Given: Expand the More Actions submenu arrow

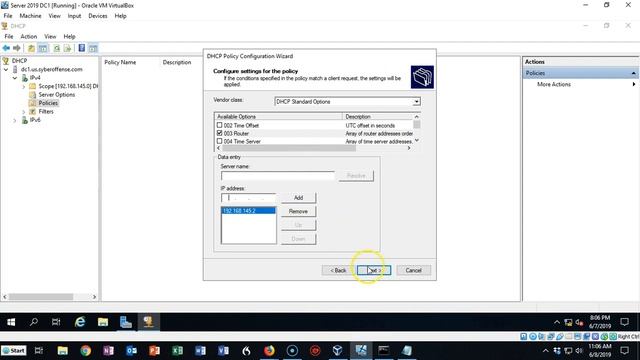Looking at the screenshot, I should 634,84.
